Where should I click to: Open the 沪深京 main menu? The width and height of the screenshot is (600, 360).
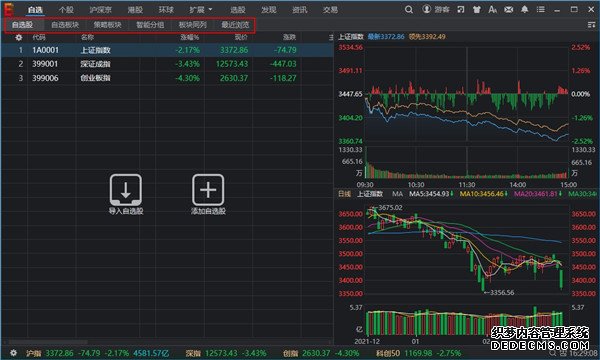pos(101,10)
